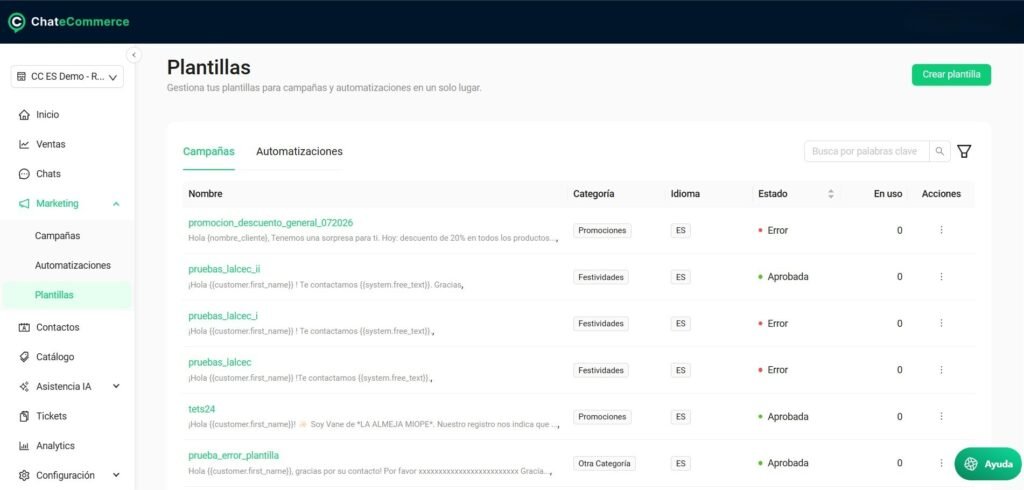
Task: Open the Ayuda help widget
Action: (988, 464)
